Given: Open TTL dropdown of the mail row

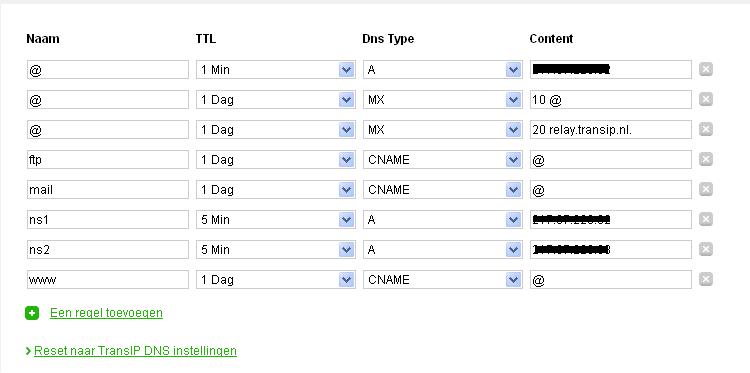Looking at the screenshot, I should [276, 190].
